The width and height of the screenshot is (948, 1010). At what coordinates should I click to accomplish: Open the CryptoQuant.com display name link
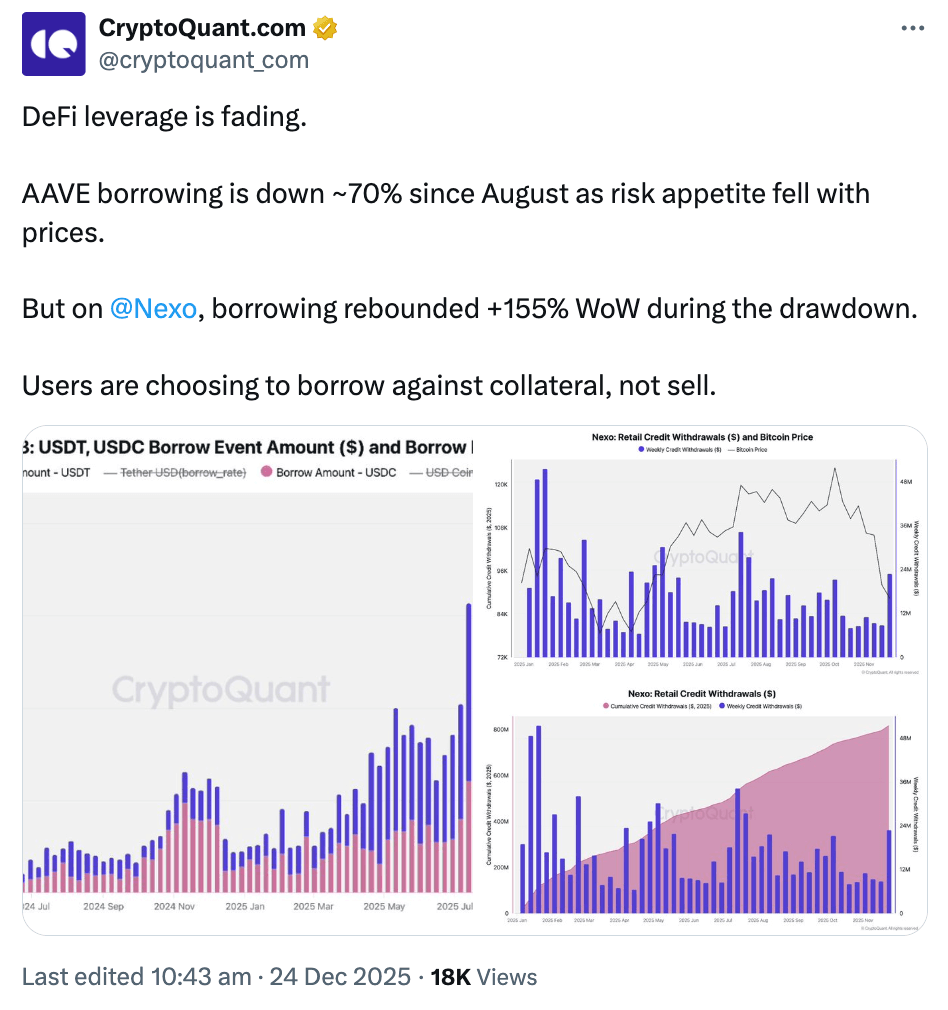[203, 29]
